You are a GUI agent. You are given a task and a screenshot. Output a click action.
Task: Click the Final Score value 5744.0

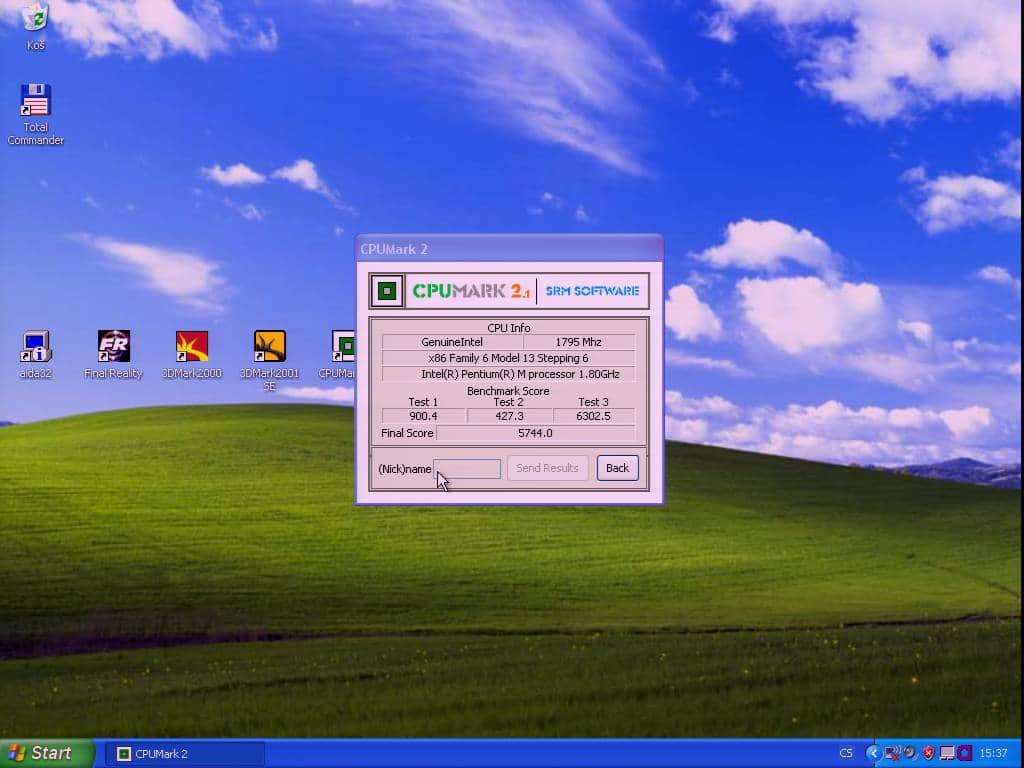pyautogui.click(x=535, y=433)
